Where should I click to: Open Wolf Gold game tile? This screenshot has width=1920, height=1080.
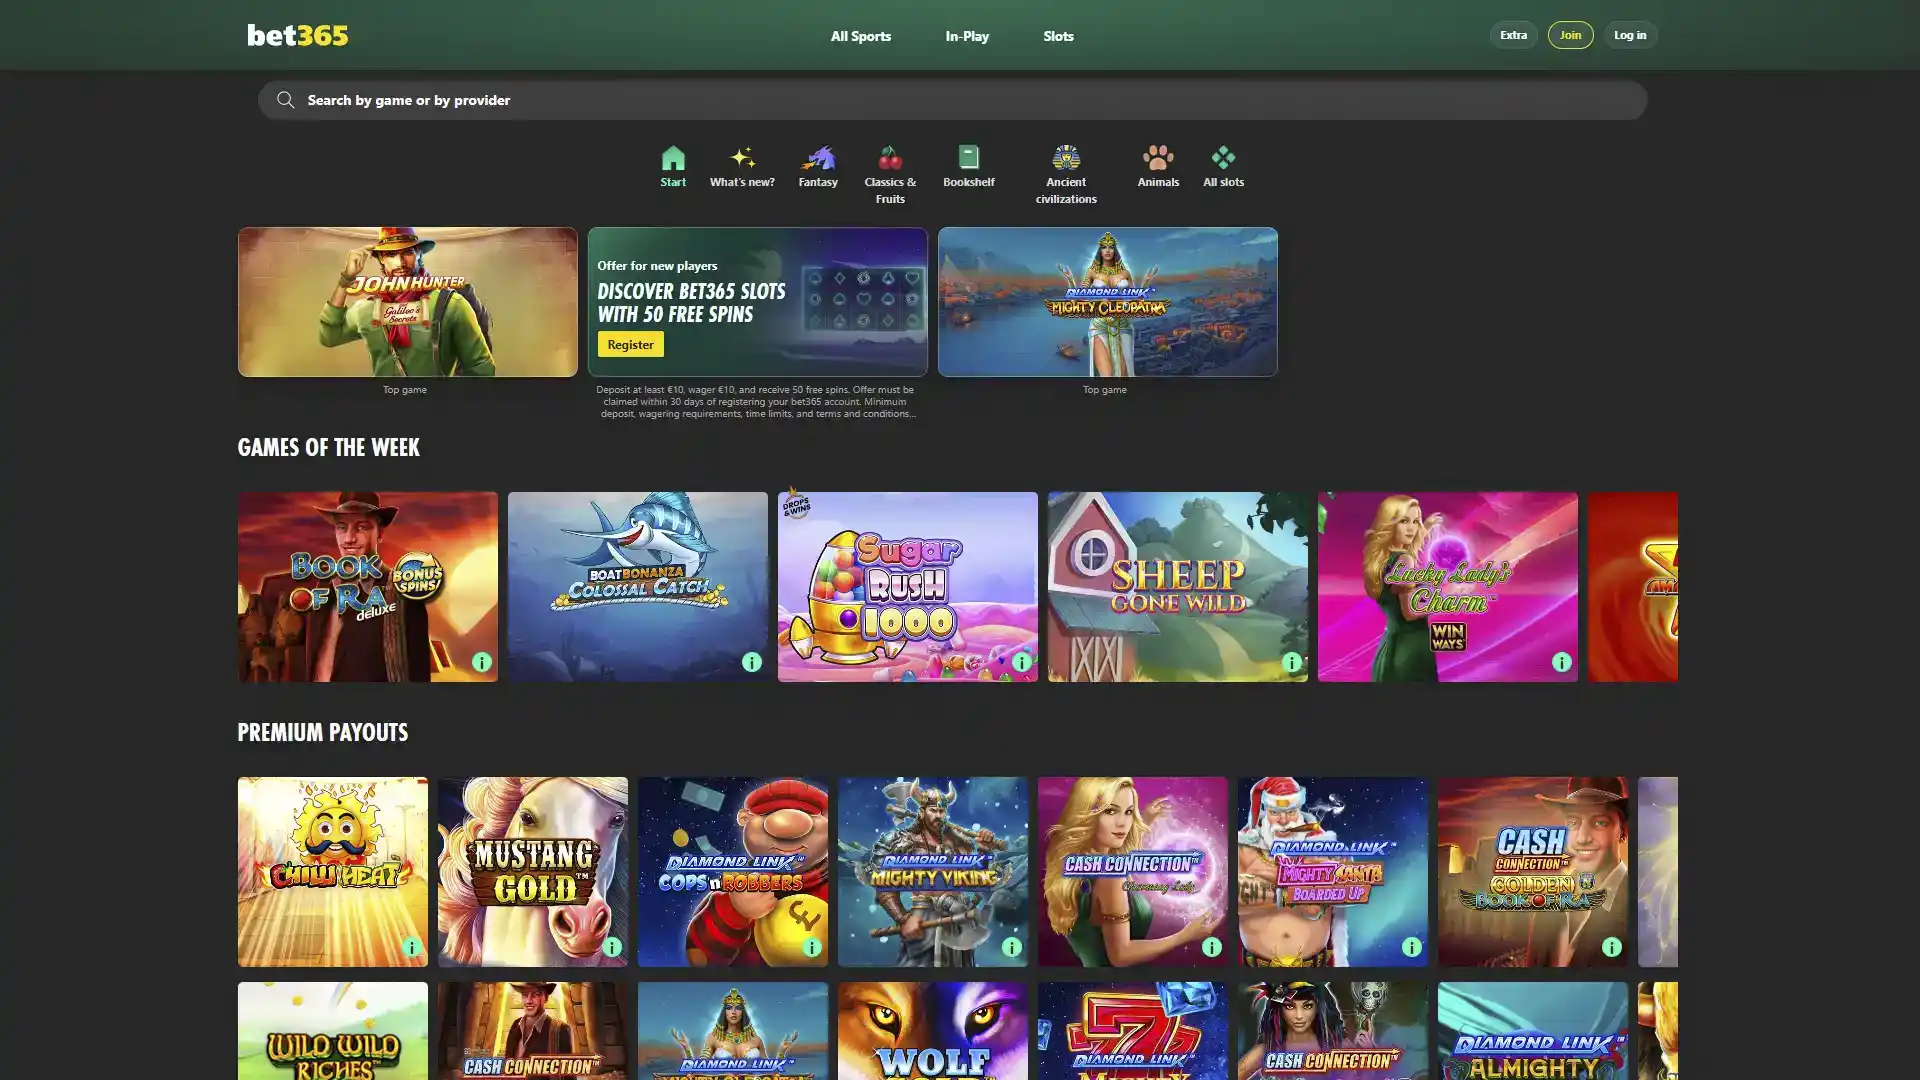(933, 1031)
